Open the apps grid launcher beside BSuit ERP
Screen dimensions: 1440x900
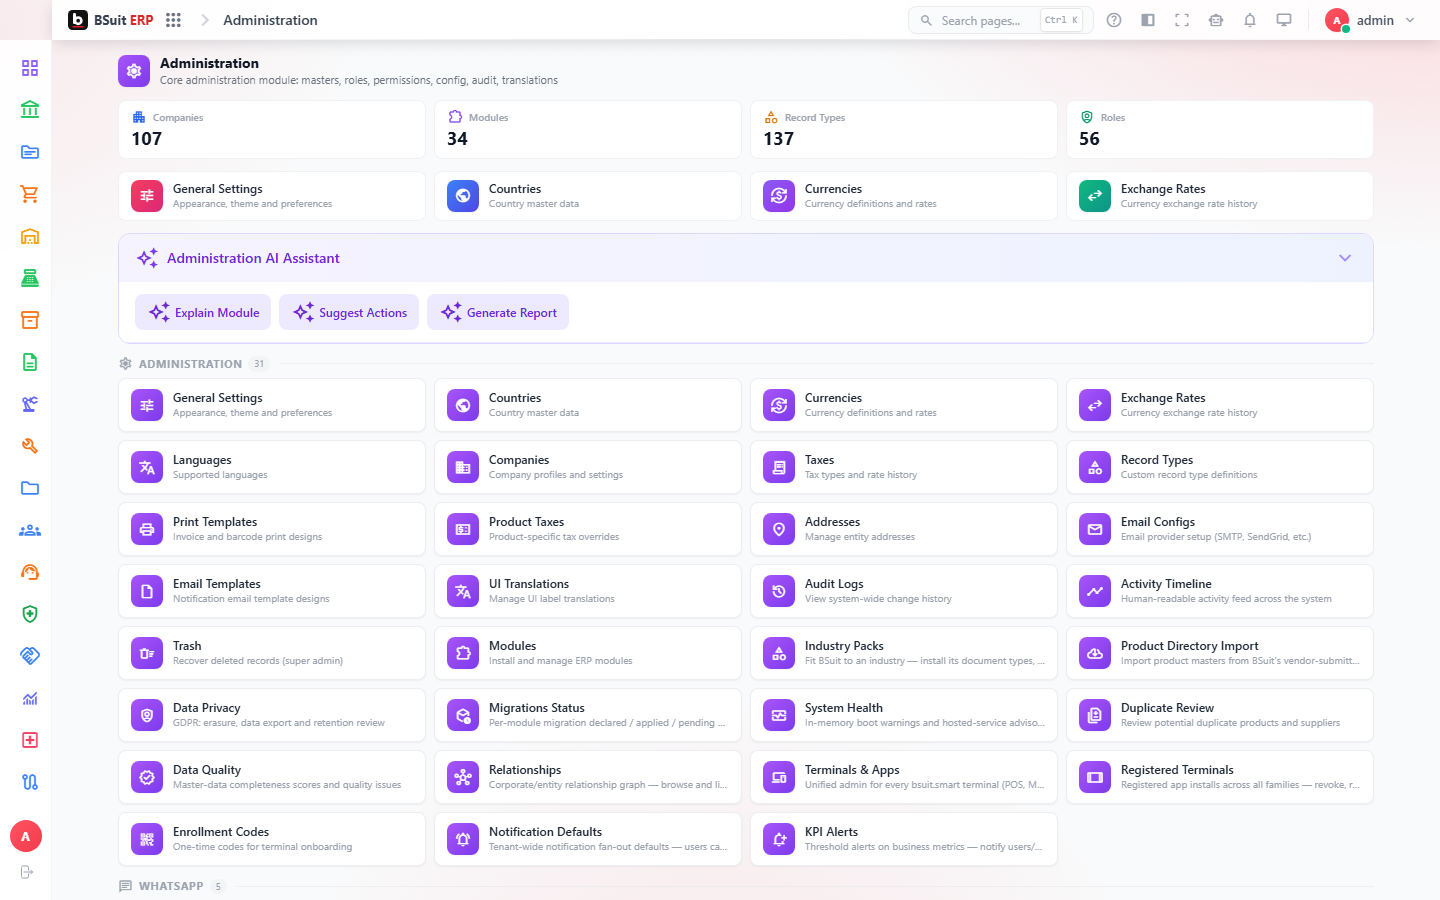[x=173, y=20]
